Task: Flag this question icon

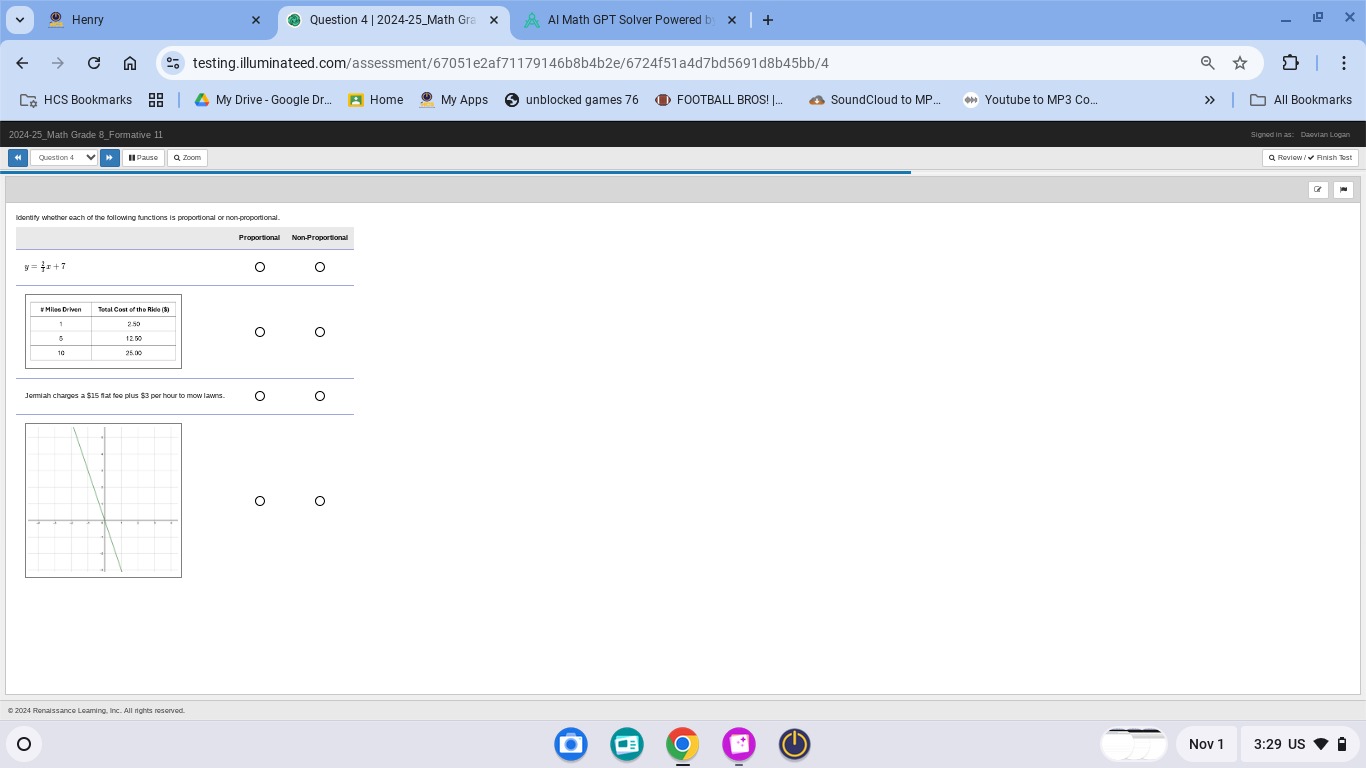Action: [x=1343, y=190]
